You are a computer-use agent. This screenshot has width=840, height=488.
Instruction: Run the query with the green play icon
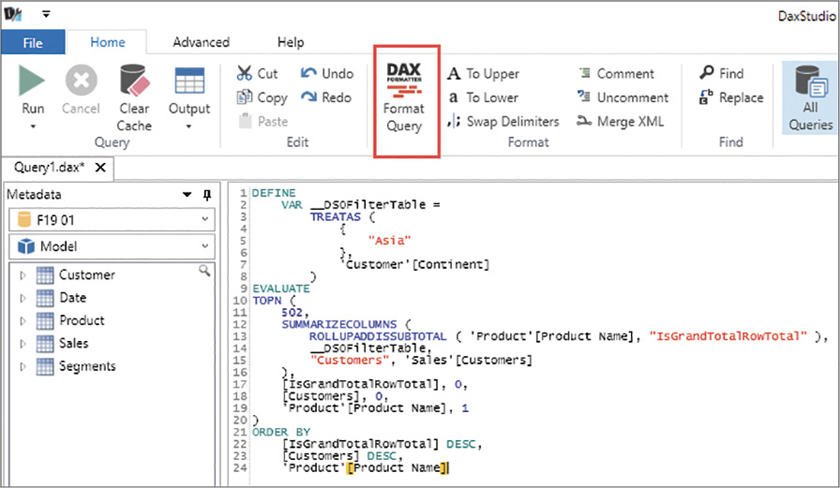point(32,80)
